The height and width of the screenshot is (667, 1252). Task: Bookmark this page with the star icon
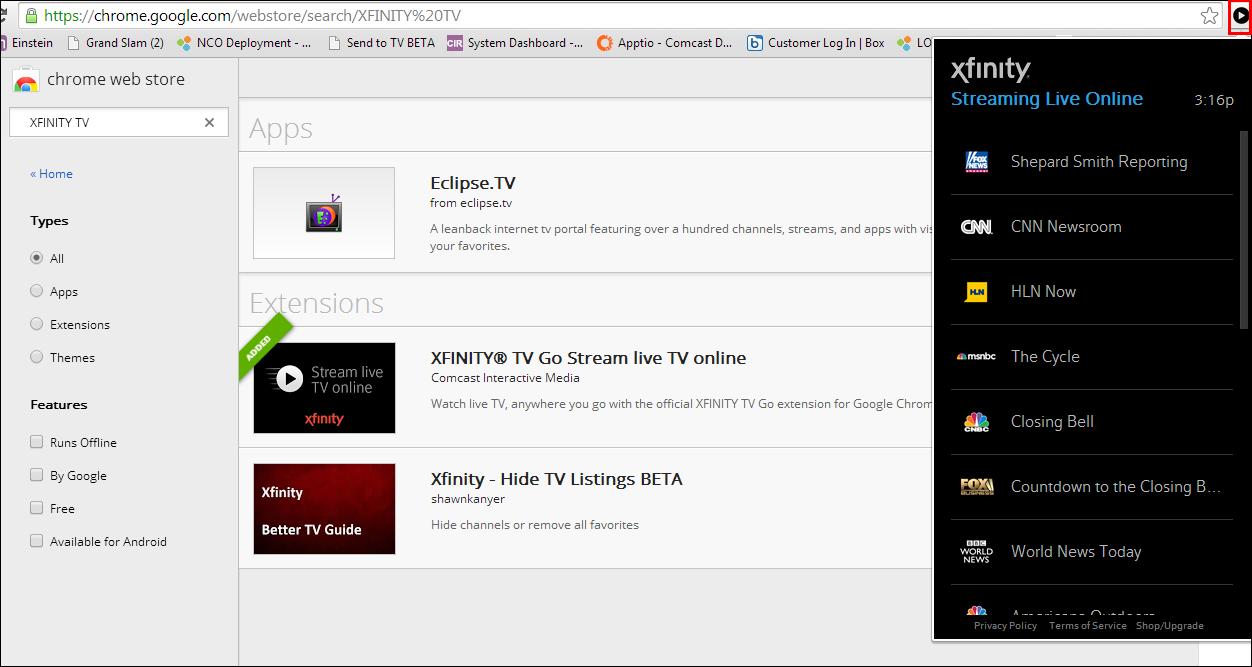tap(1210, 16)
